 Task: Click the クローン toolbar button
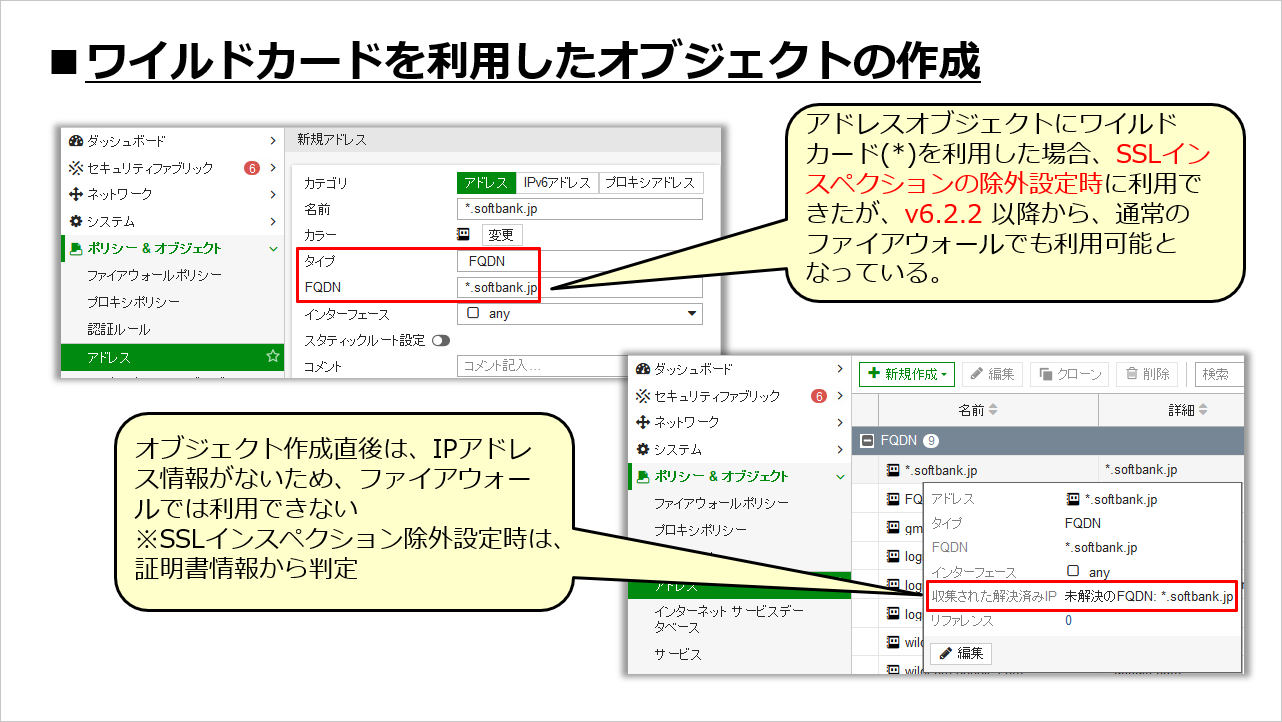pyautogui.click(x=1069, y=374)
